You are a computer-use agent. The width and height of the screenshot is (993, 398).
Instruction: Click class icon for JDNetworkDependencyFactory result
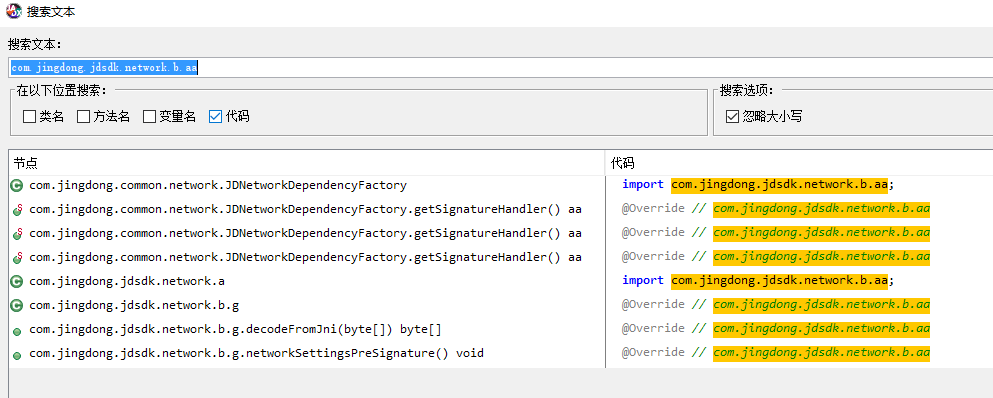(x=17, y=186)
